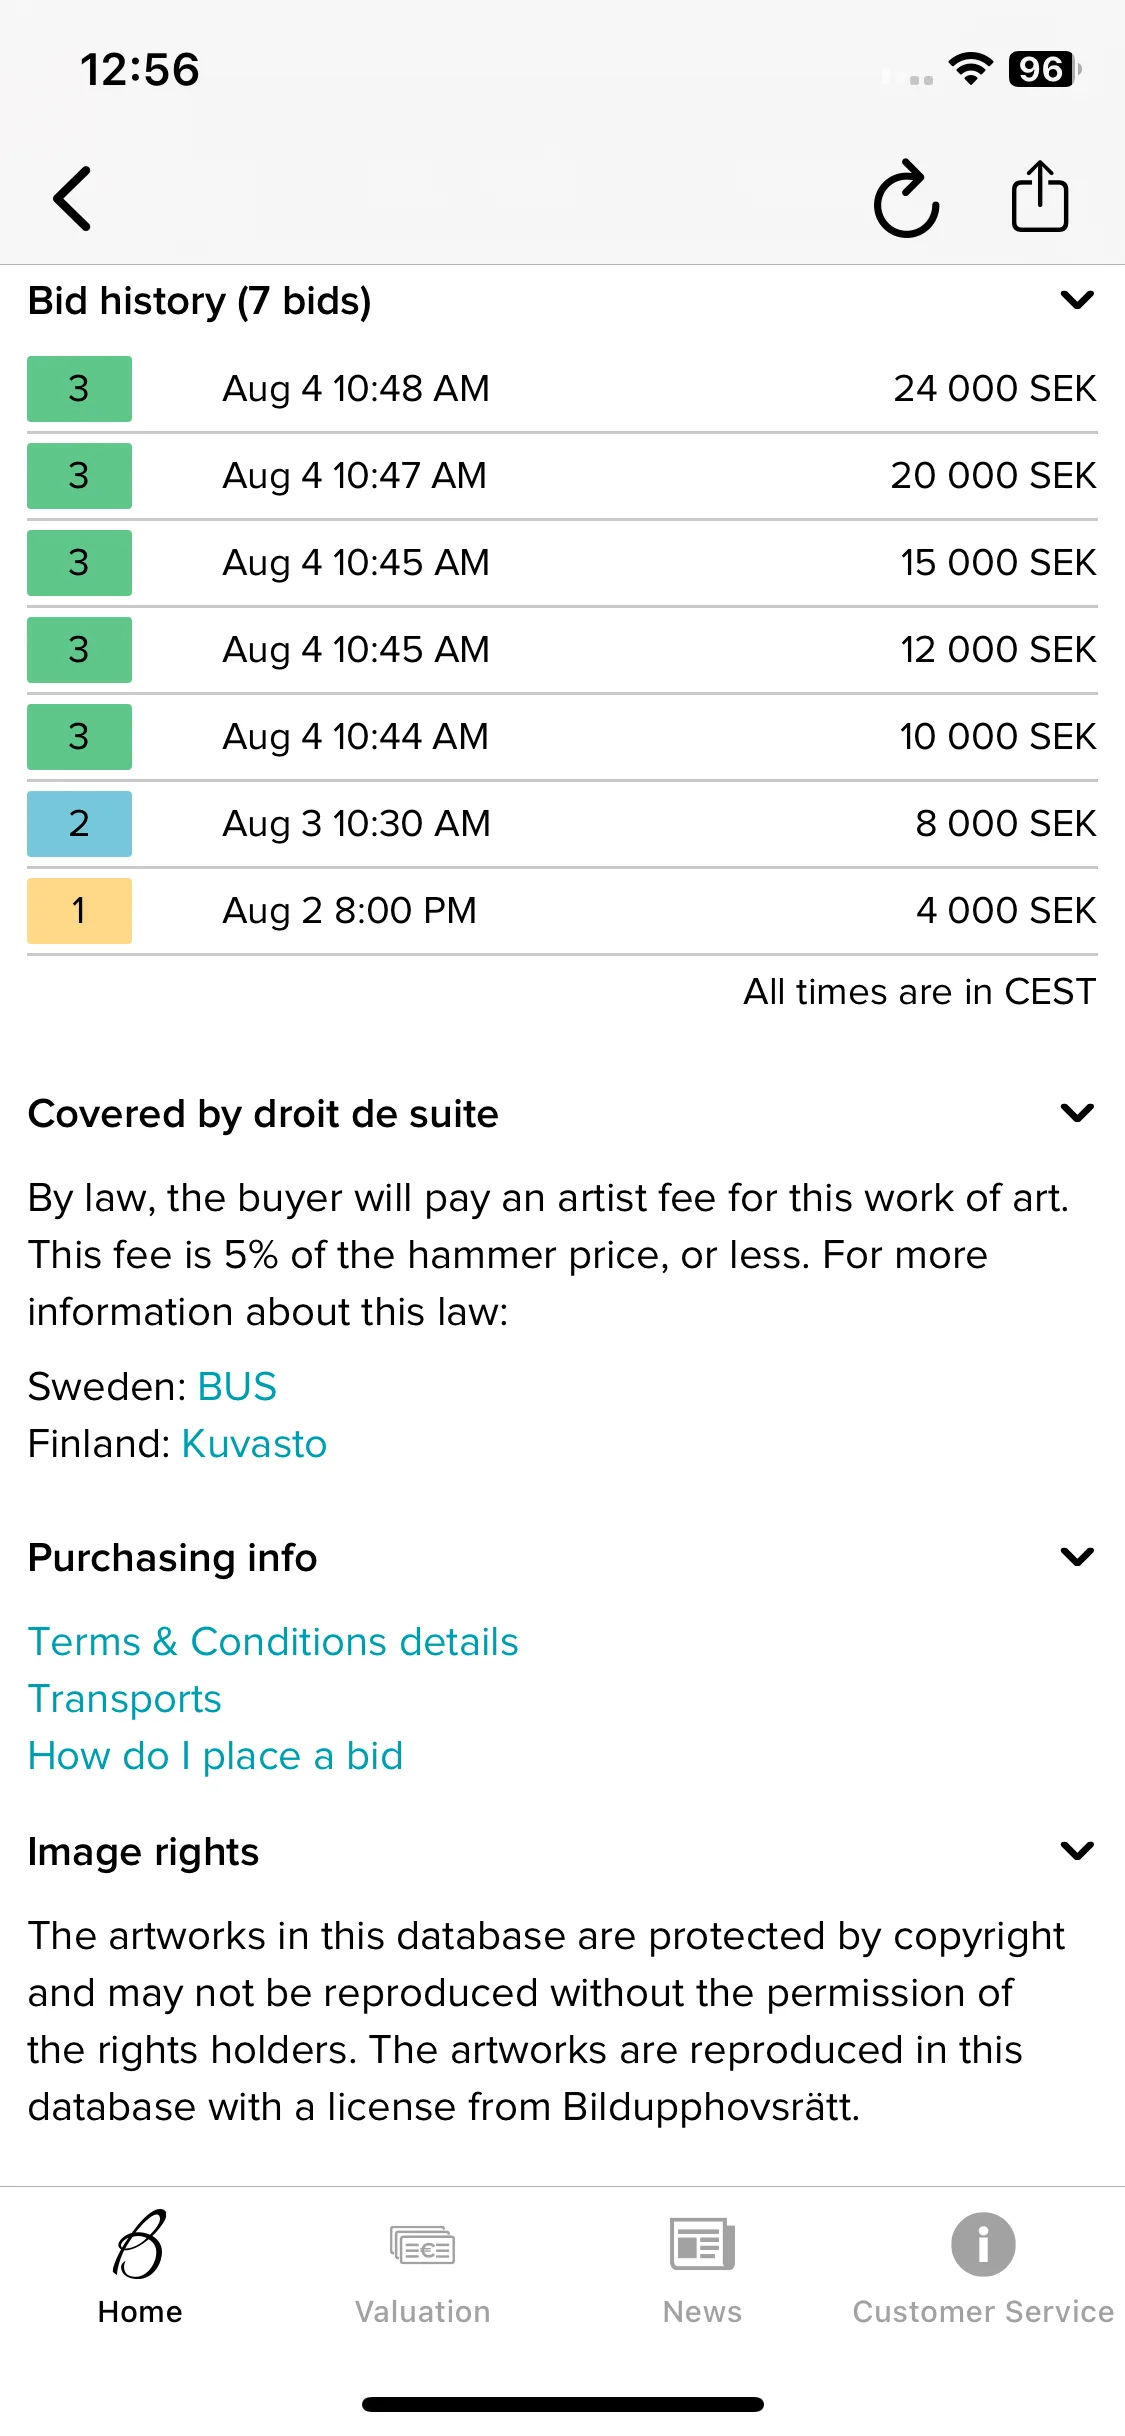
Task: Open the Customer Service info icon
Action: coord(983,2244)
